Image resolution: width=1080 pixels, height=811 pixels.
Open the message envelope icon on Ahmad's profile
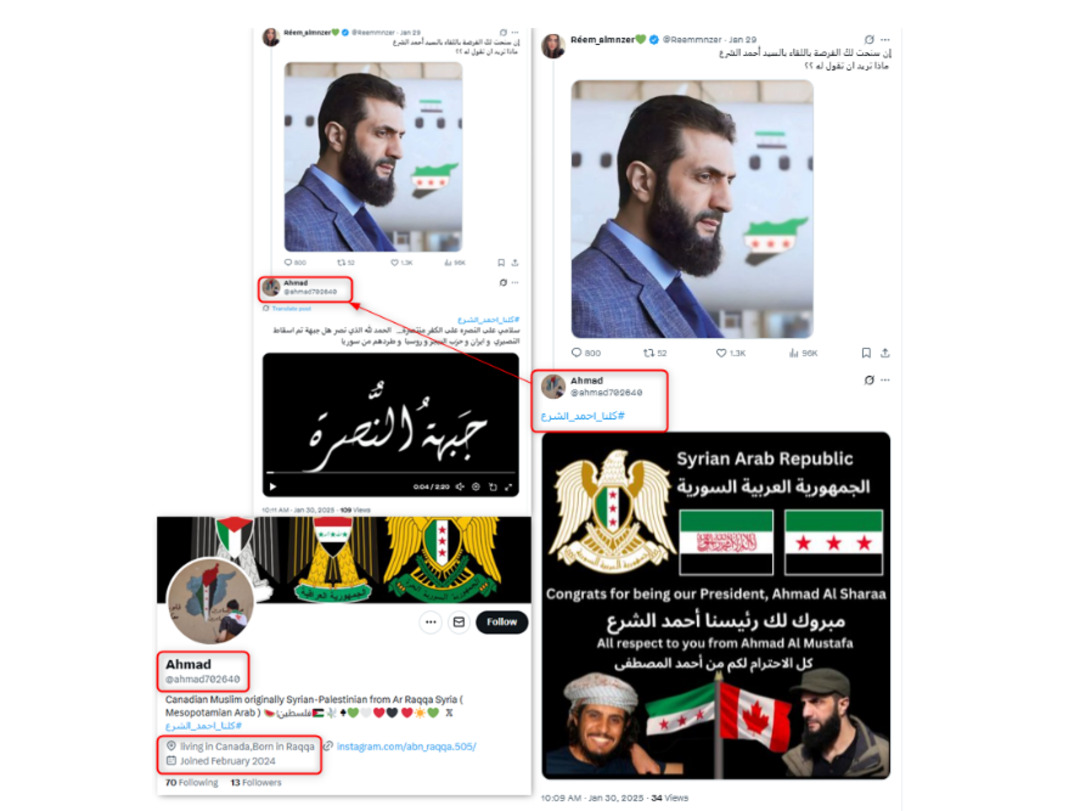click(459, 622)
